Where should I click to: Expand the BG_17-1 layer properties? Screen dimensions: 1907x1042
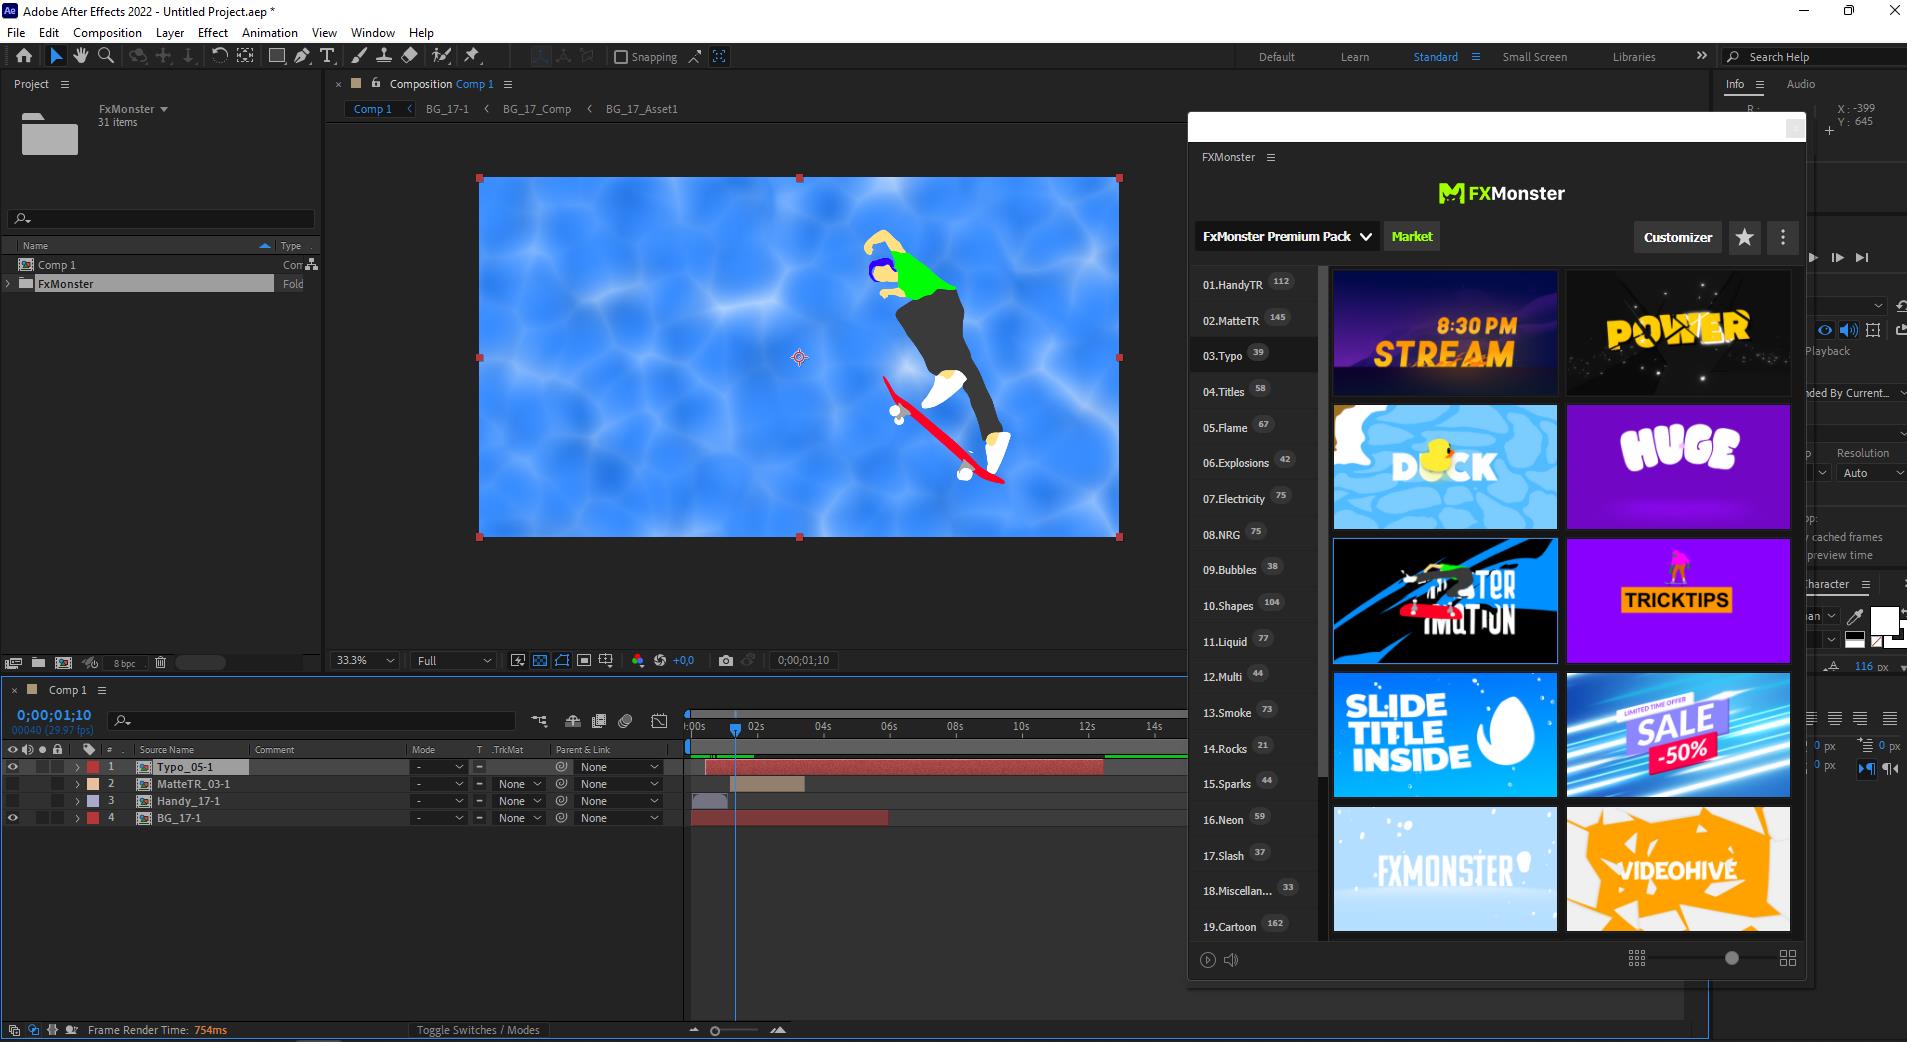pyautogui.click(x=77, y=818)
